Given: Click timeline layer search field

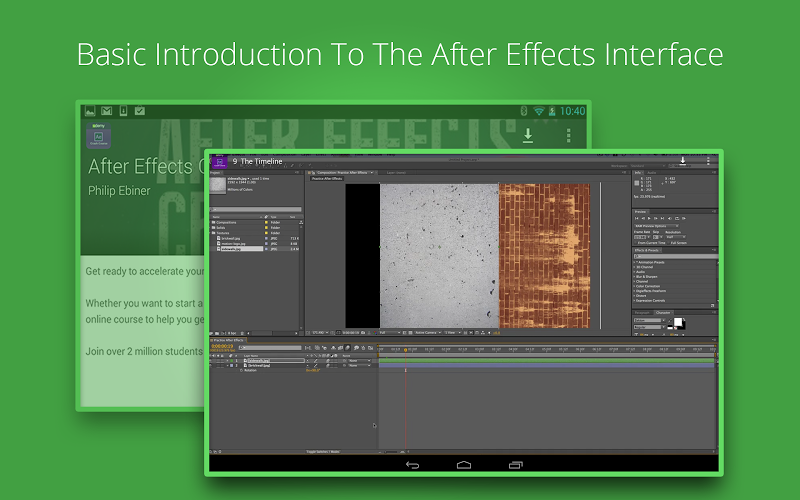Looking at the screenshot, I should [270, 348].
